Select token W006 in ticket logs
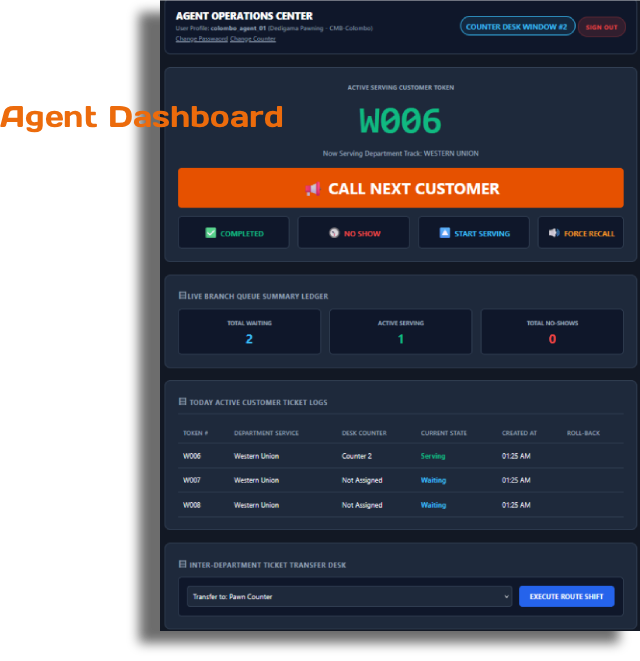Image resolution: width=640 pixels, height=661 pixels. pyautogui.click(x=192, y=456)
